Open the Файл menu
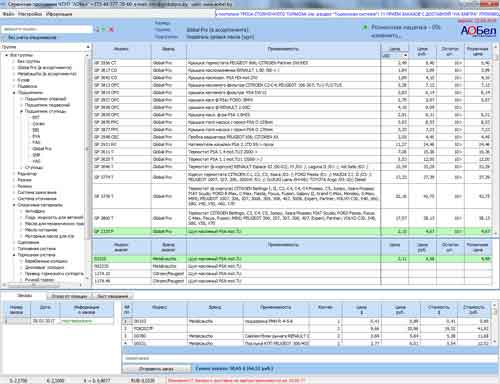The height and width of the screenshot is (384, 500). point(8,14)
